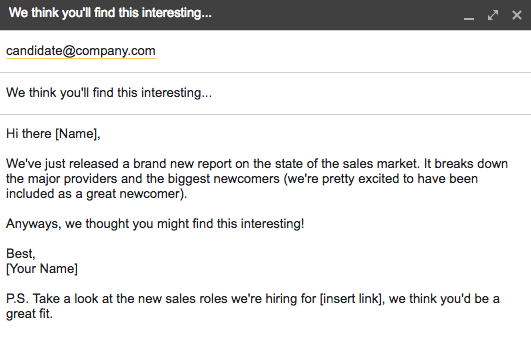Place cursor after 'great fit.'
Image resolution: width=531 pixels, height=361 pixels.
[x=54, y=314]
